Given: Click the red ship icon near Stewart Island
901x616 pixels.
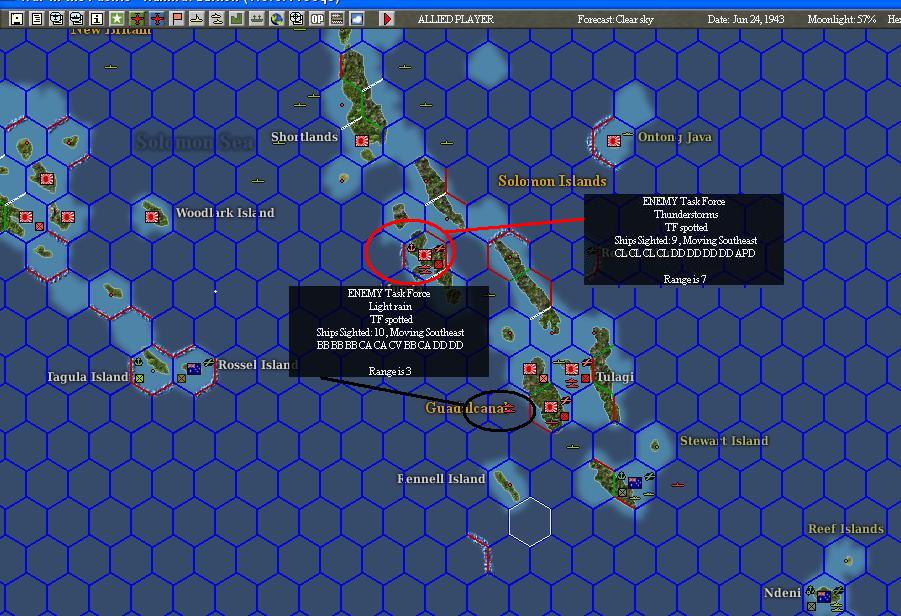Looking at the screenshot, I should [678, 485].
